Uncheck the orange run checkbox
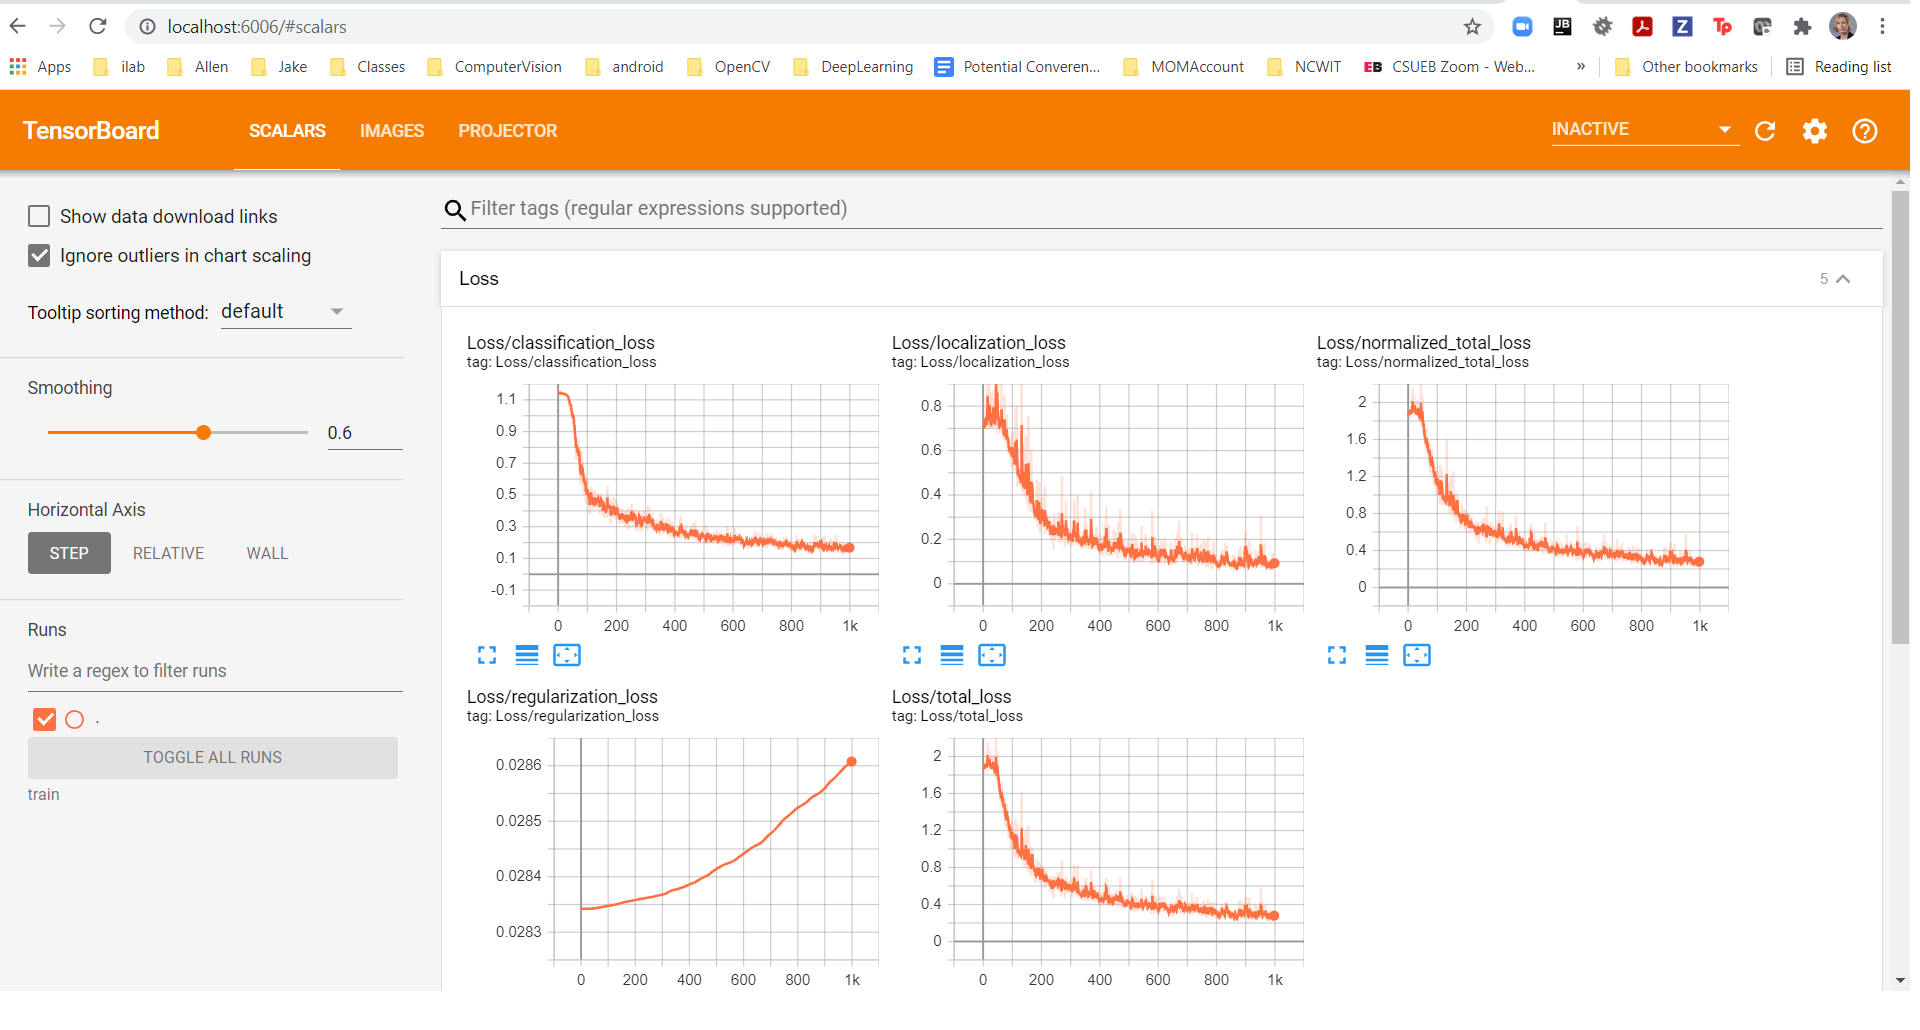The image size is (1920, 1030). point(44,719)
